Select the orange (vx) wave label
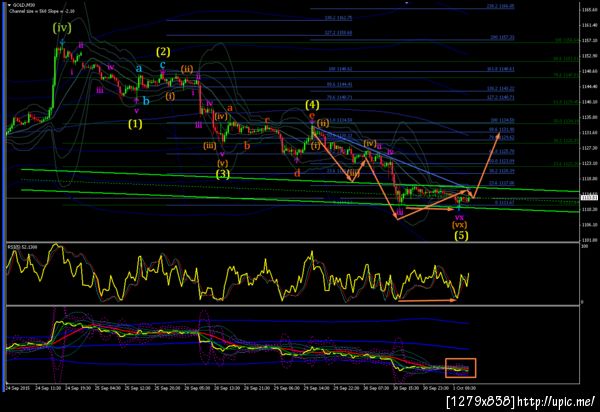Screen dimensions: 600x412 (x=460, y=225)
